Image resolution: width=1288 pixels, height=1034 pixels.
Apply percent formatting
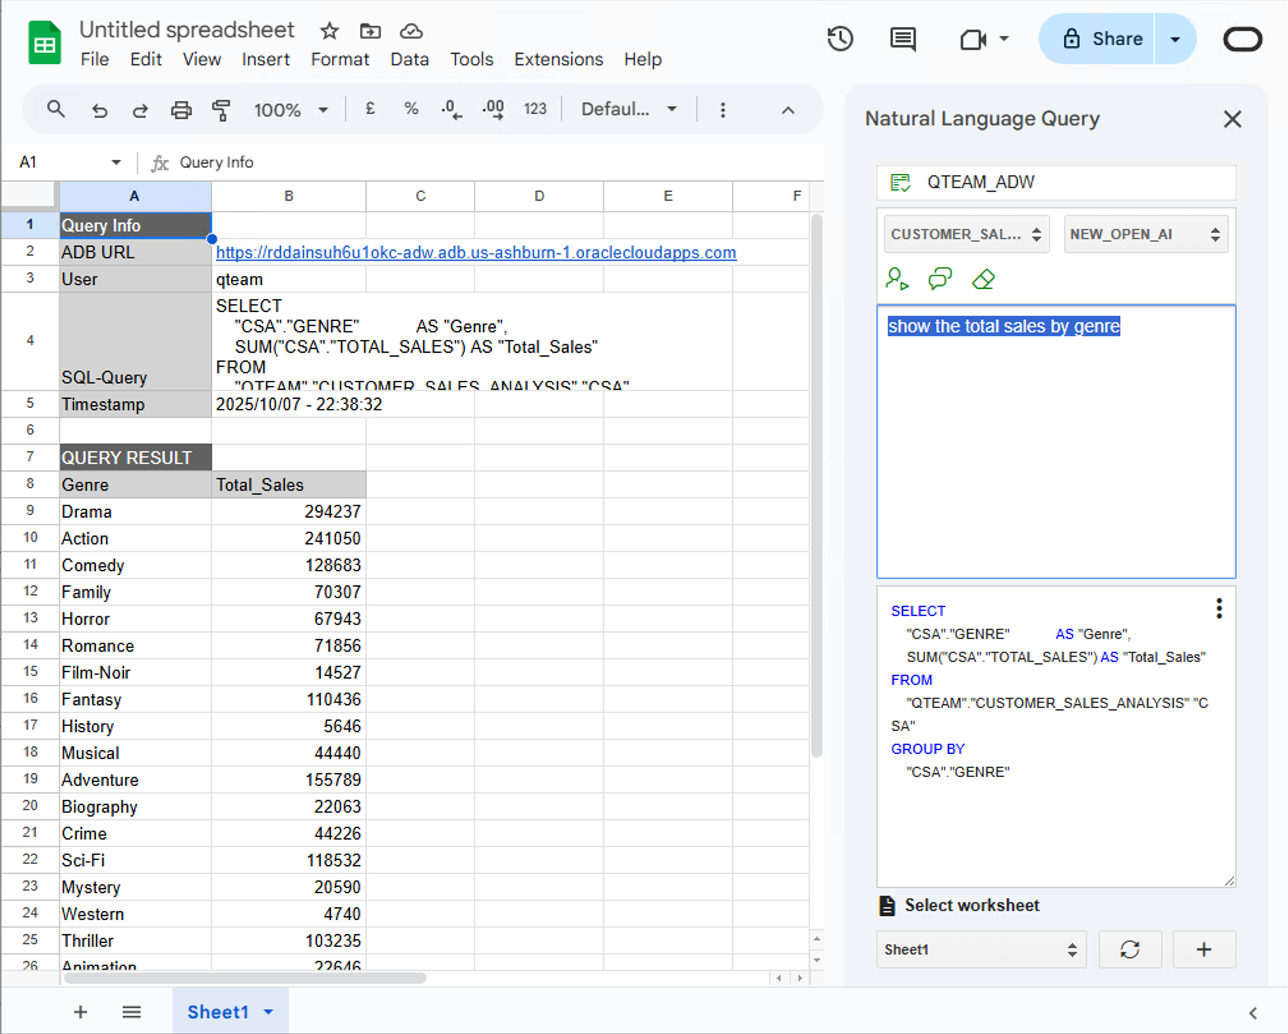[410, 109]
